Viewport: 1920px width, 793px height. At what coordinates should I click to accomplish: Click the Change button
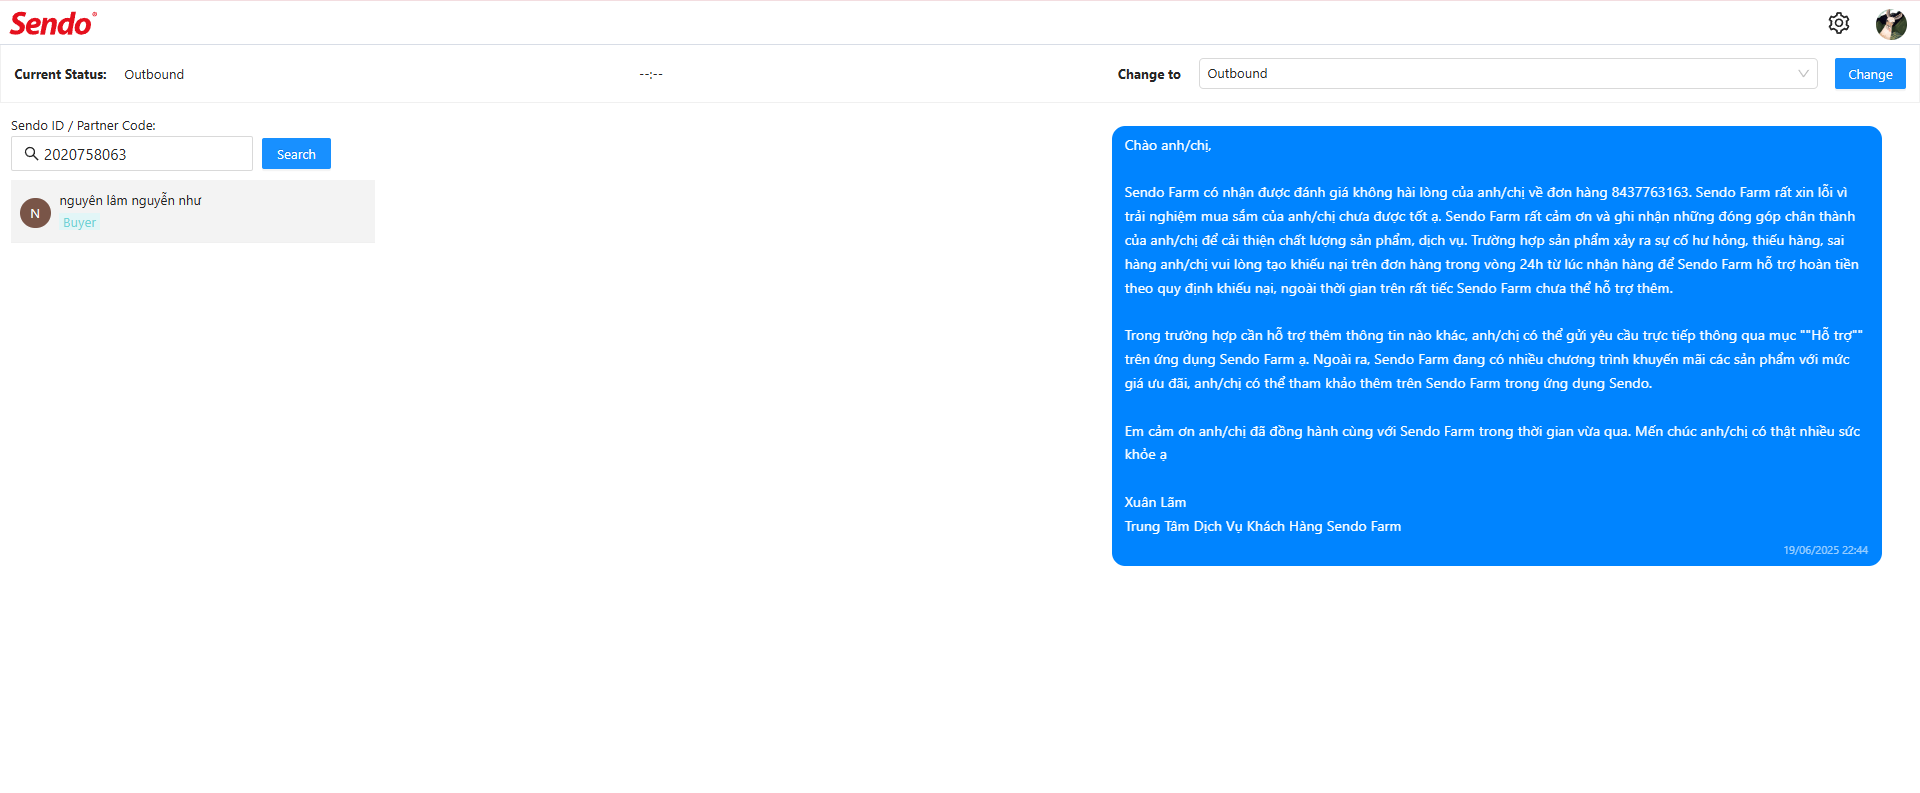click(x=1870, y=74)
